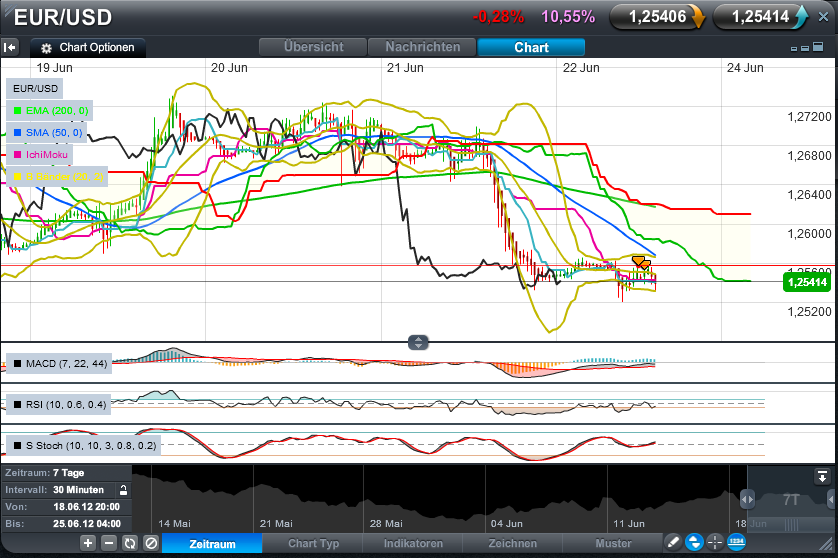Screen dimensions: 838x558
Task: Open the Zeichnen bottom tab
Action: [513, 544]
